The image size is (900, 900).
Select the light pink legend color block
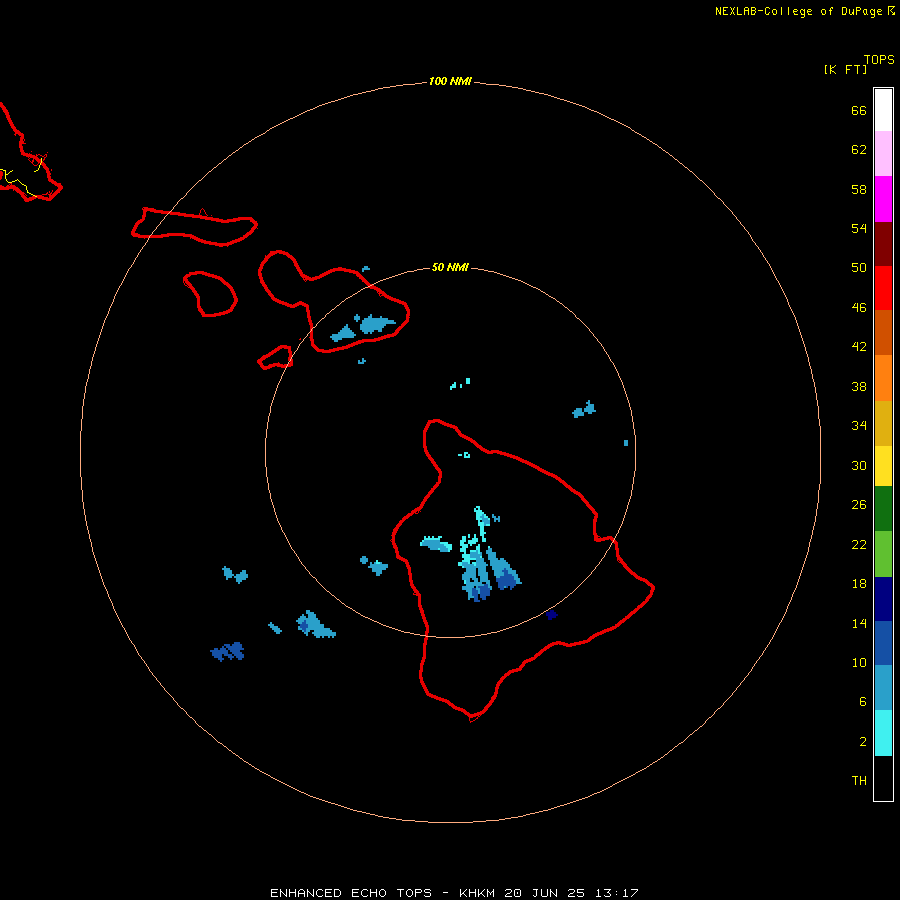point(883,153)
